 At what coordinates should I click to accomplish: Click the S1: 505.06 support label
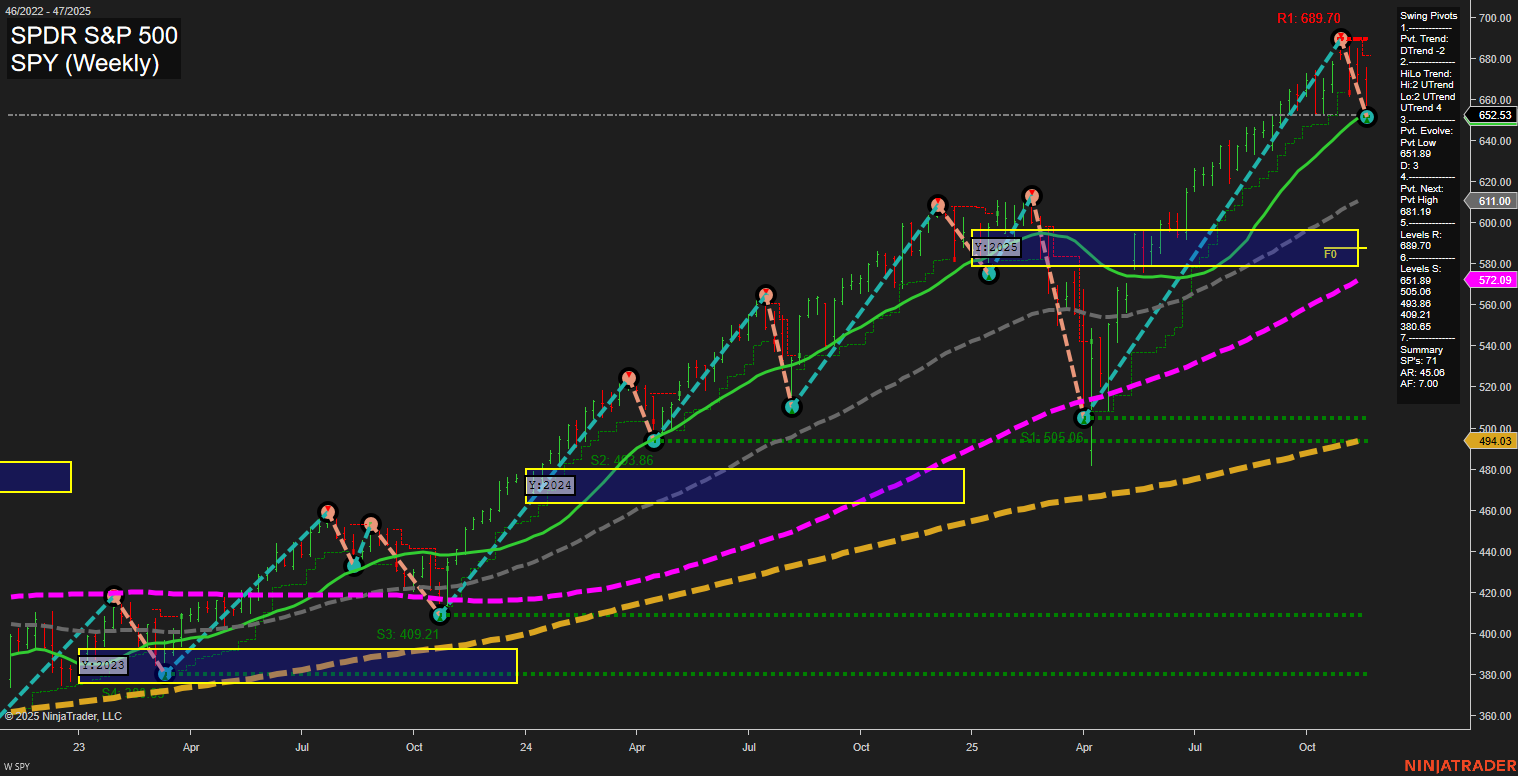tap(1052, 438)
